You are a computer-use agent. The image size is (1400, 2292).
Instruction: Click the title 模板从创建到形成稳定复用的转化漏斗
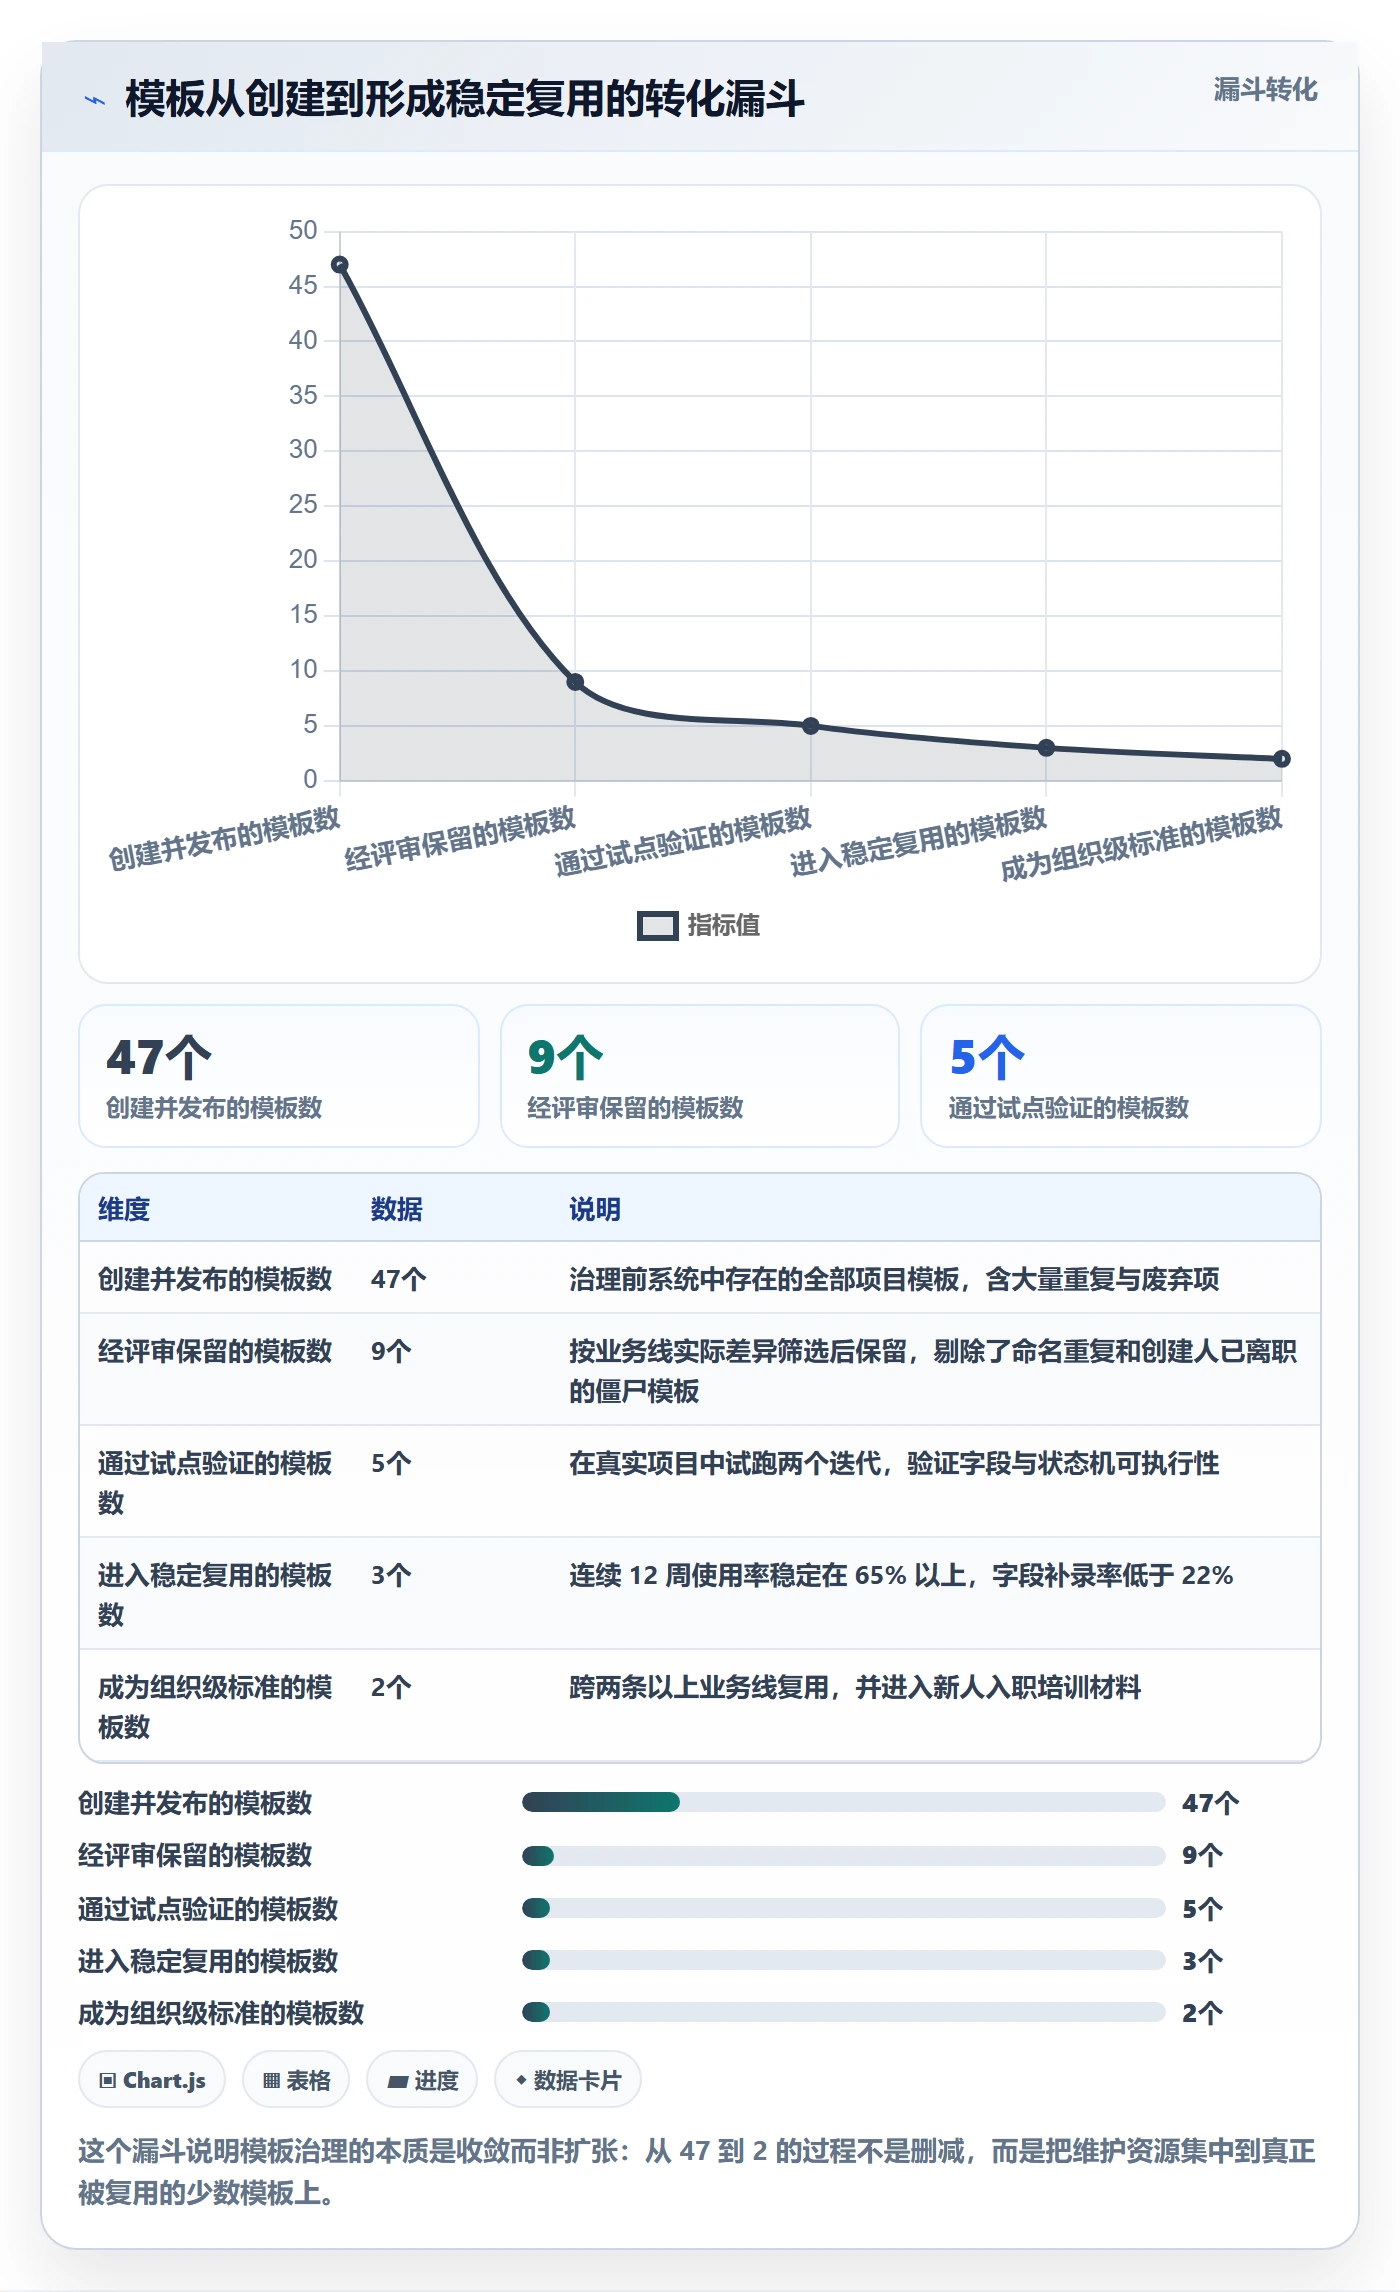pos(465,100)
